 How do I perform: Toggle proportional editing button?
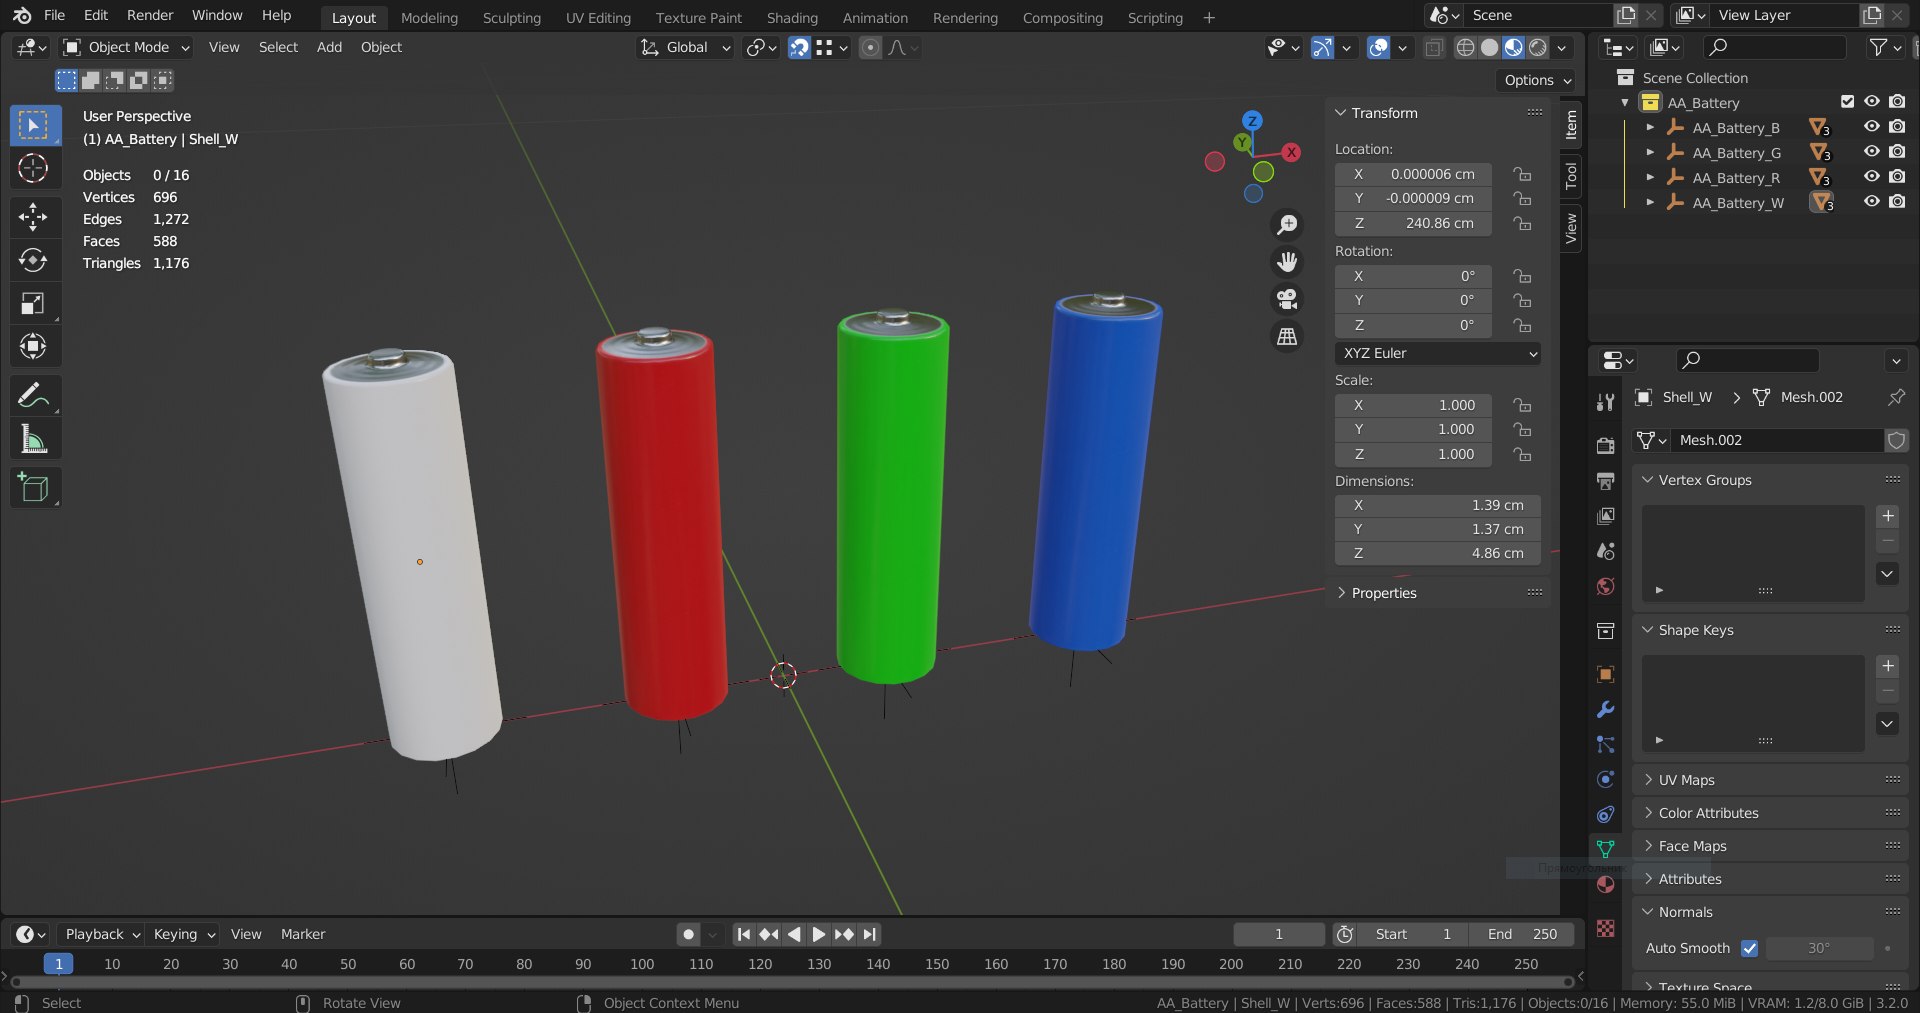870,47
